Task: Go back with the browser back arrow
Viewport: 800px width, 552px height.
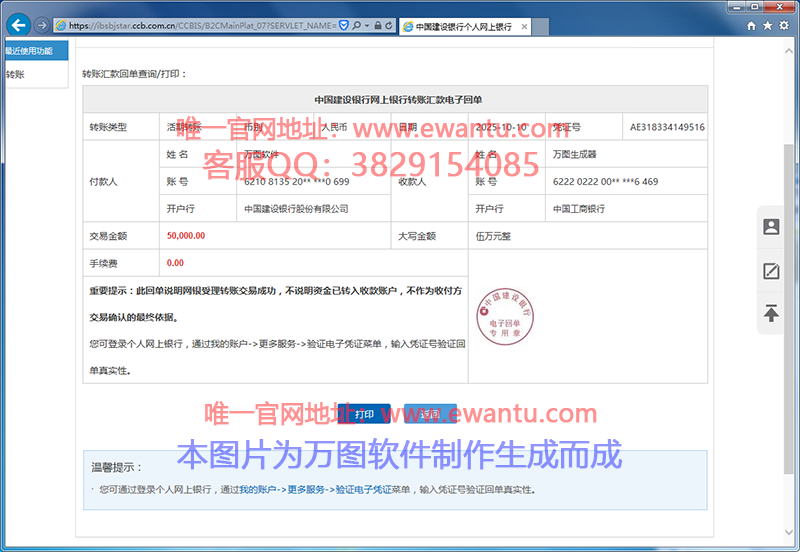Action: (18, 25)
